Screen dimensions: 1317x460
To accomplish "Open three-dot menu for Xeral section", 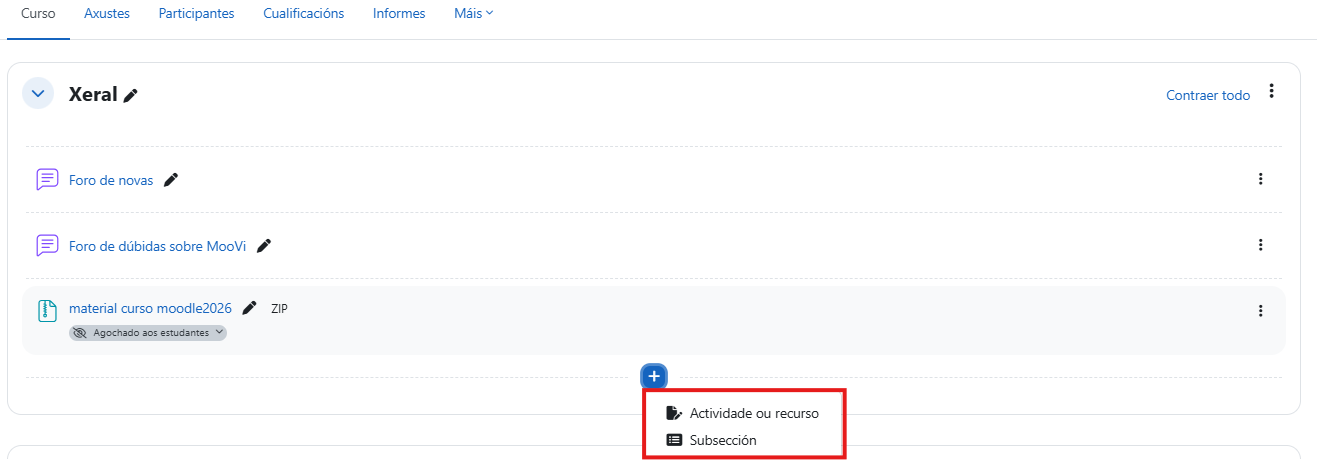I will click(1271, 91).
